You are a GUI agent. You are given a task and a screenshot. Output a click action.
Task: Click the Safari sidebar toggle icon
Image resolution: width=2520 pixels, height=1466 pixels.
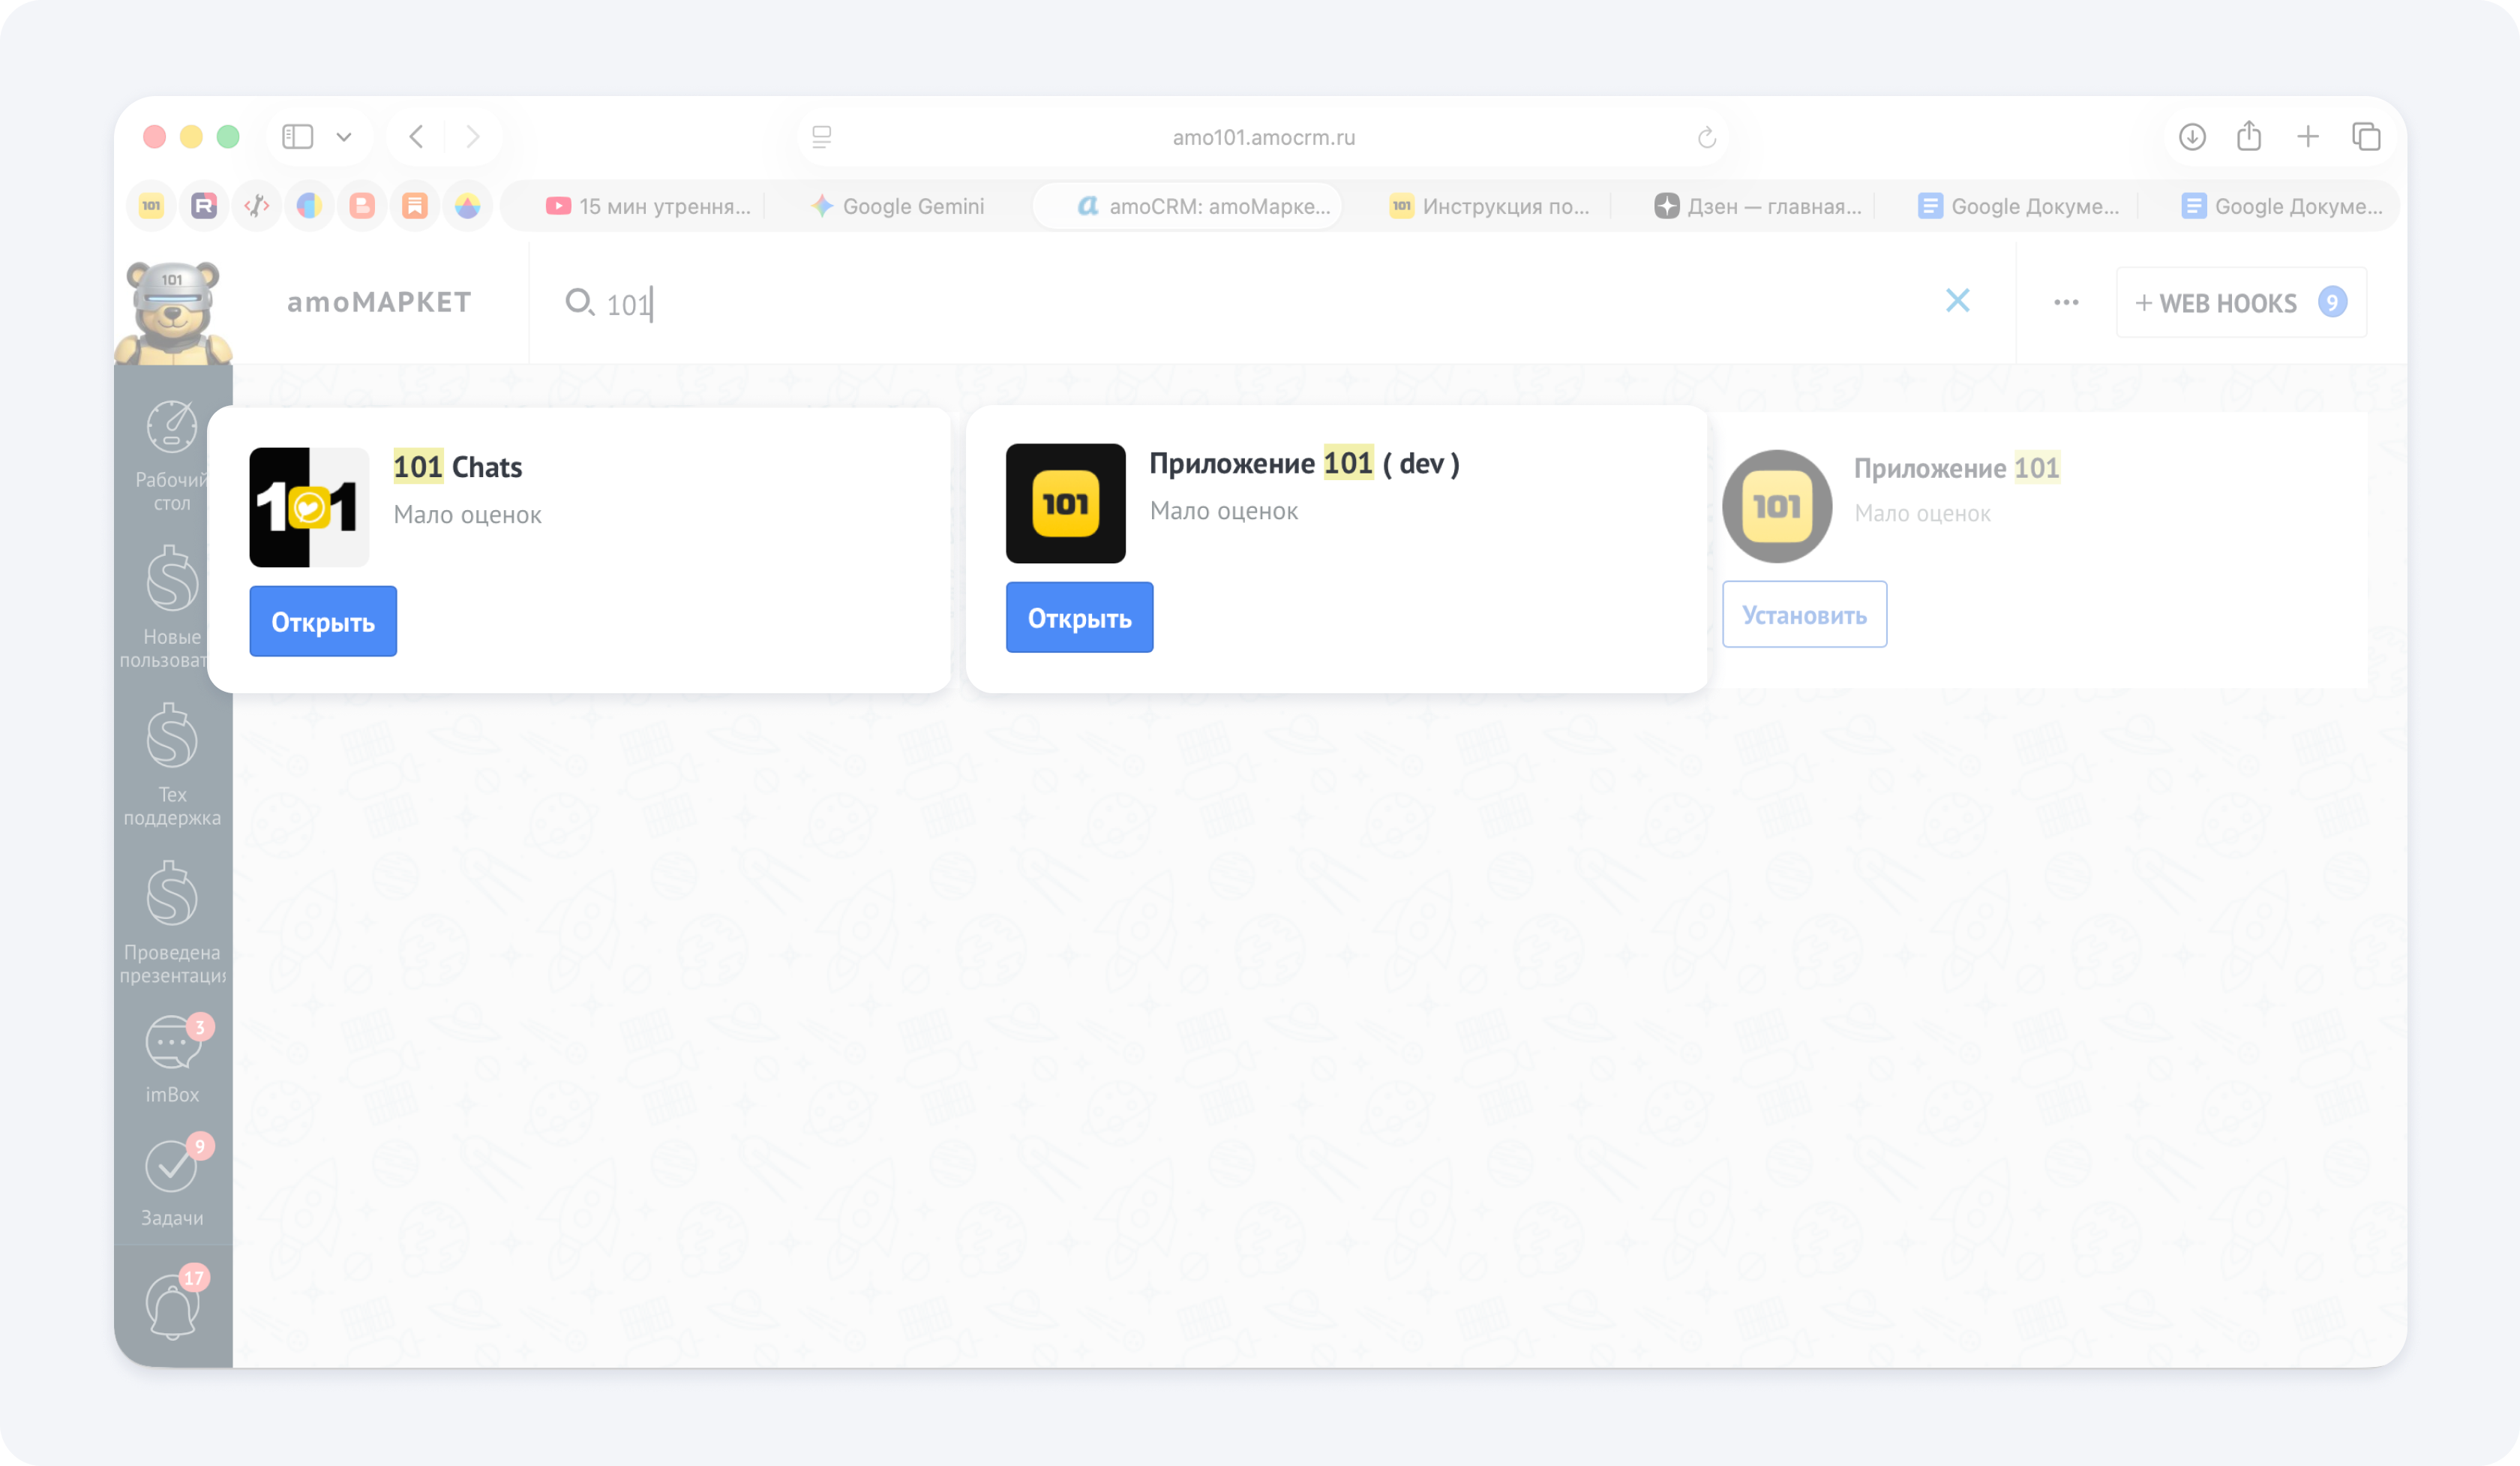pyautogui.click(x=298, y=136)
